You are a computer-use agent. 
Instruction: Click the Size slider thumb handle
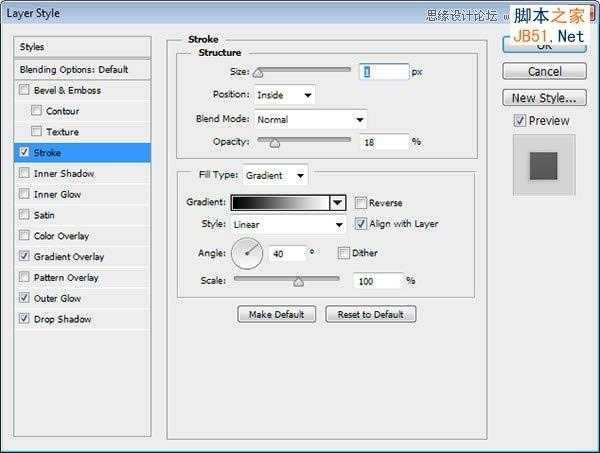click(259, 73)
